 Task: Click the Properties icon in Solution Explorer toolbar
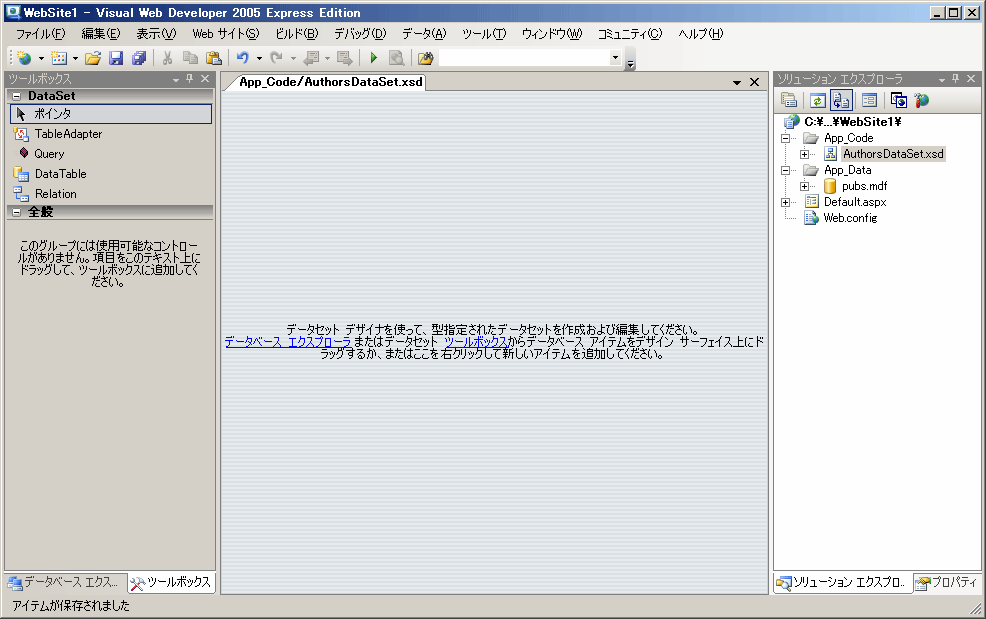click(789, 100)
